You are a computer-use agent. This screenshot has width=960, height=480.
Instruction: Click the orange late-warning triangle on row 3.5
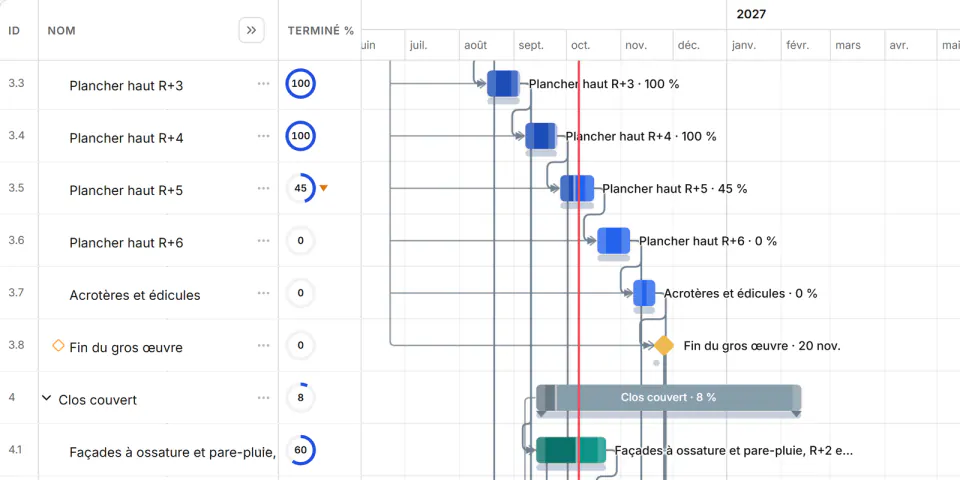pos(324,189)
